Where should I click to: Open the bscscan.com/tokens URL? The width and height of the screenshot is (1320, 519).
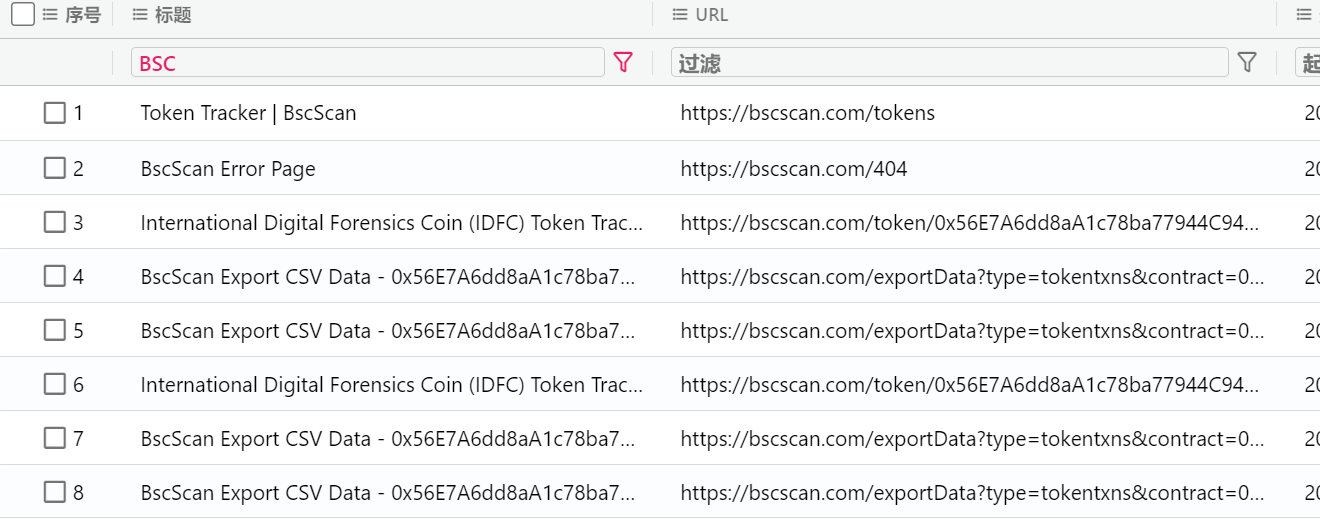click(x=807, y=113)
